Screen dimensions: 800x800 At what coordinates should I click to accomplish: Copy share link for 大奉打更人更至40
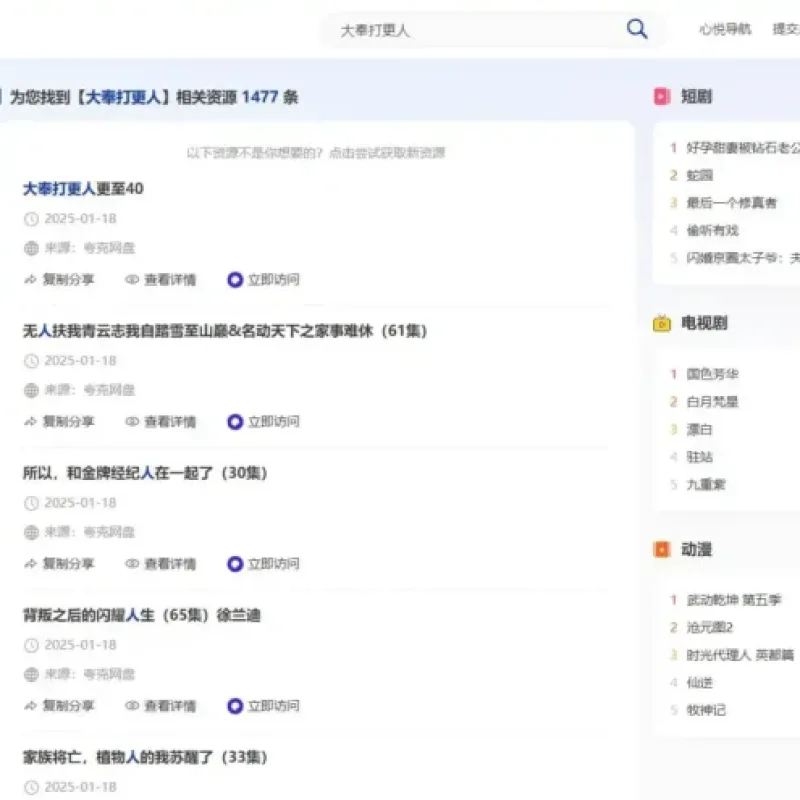pos(68,280)
